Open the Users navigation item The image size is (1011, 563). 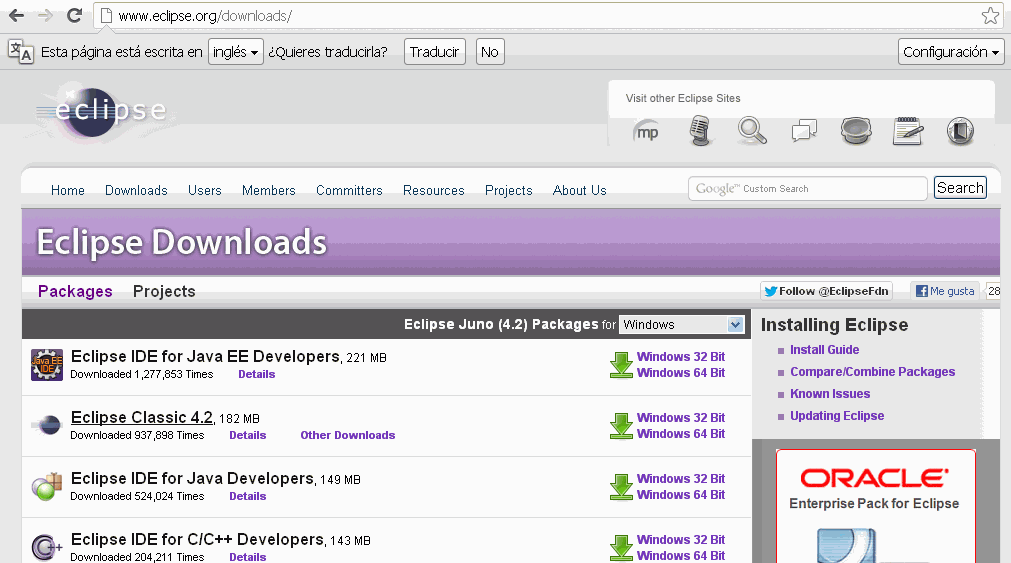pyautogui.click(x=204, y=190)
